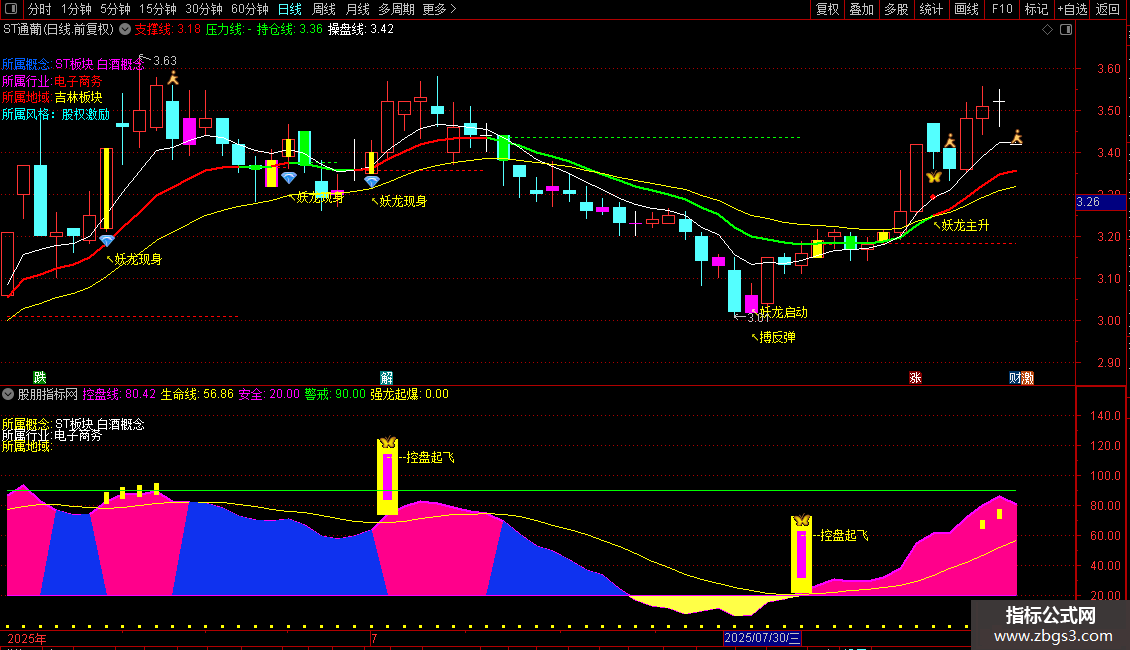Click the 复权 button
1130x650 pixels.
[827, 9]
